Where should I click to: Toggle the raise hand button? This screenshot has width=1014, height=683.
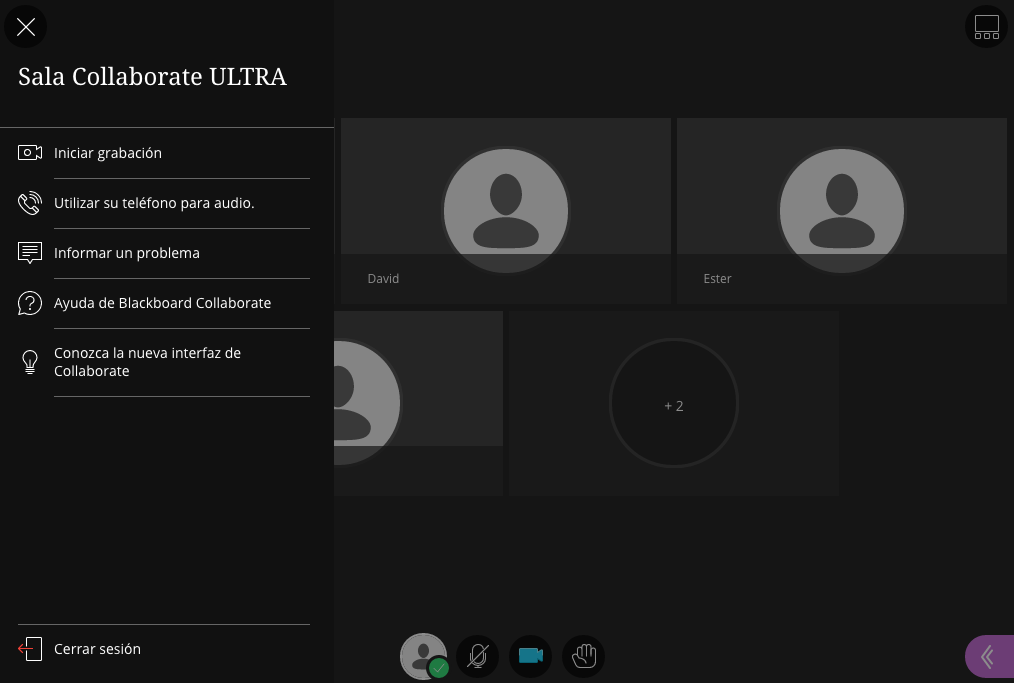[x=583, y=656]
